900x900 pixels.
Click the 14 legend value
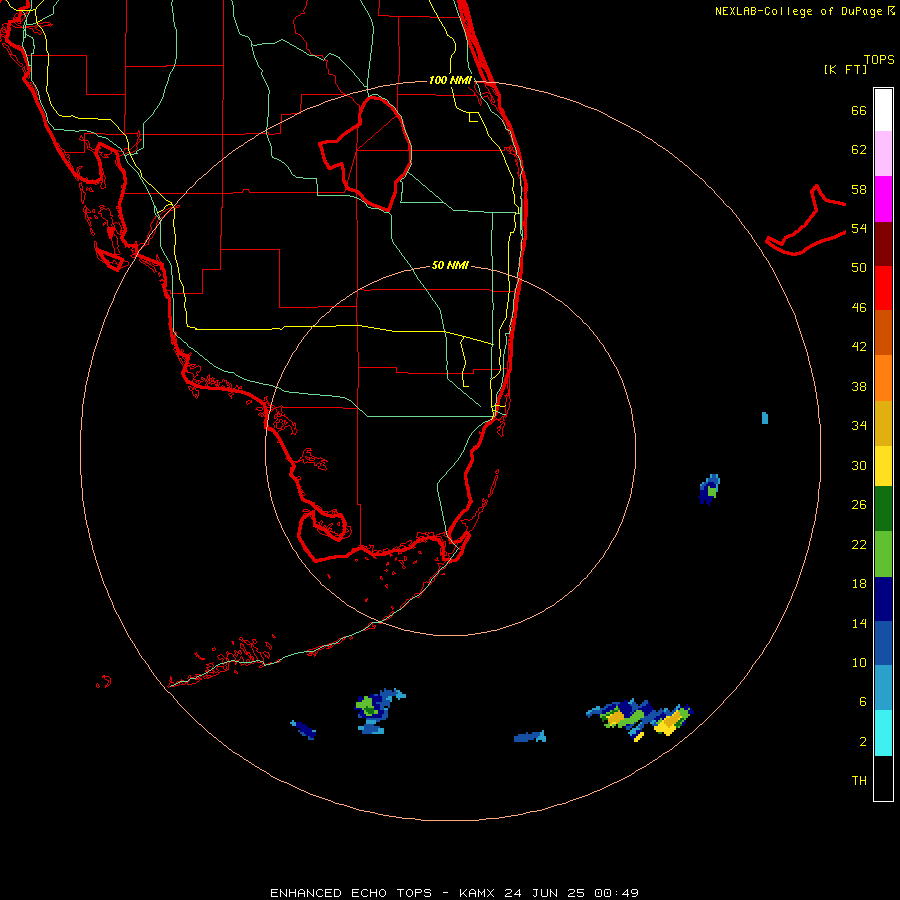click(x=859, y=623)
